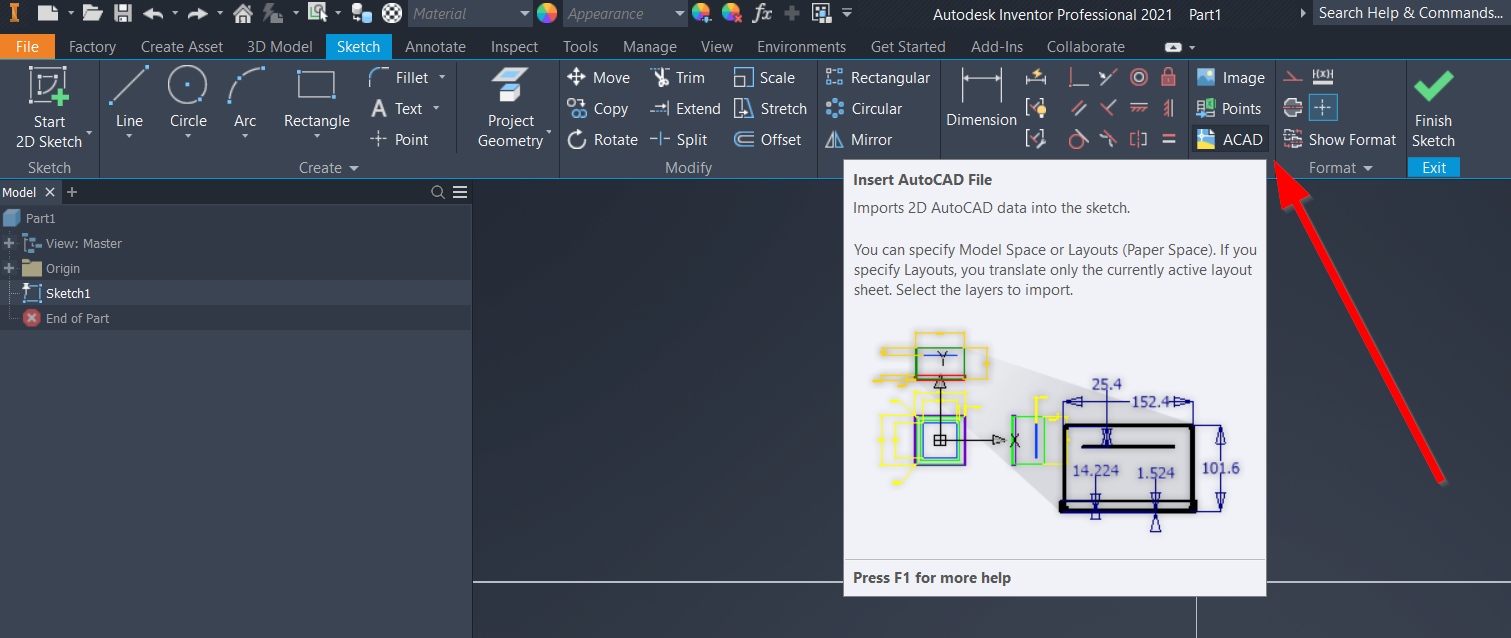The width and height of the screenshot is (1511, 638).
Task: Open the File menu
Action: (27, 46)
